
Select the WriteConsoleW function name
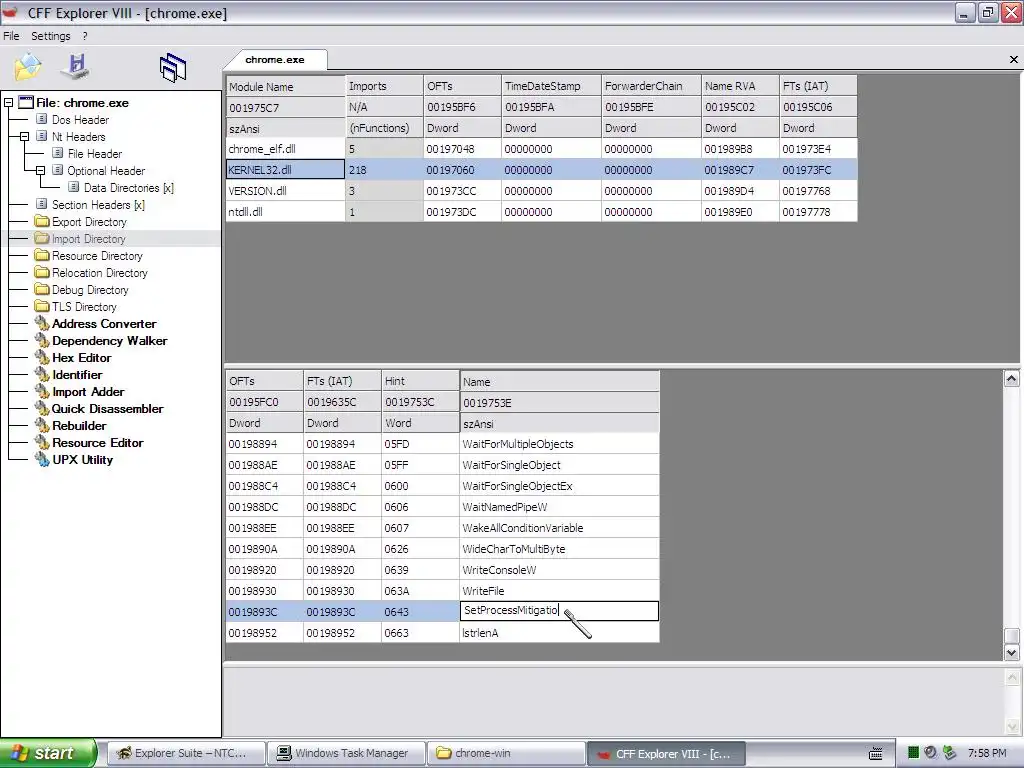[499, 569]
